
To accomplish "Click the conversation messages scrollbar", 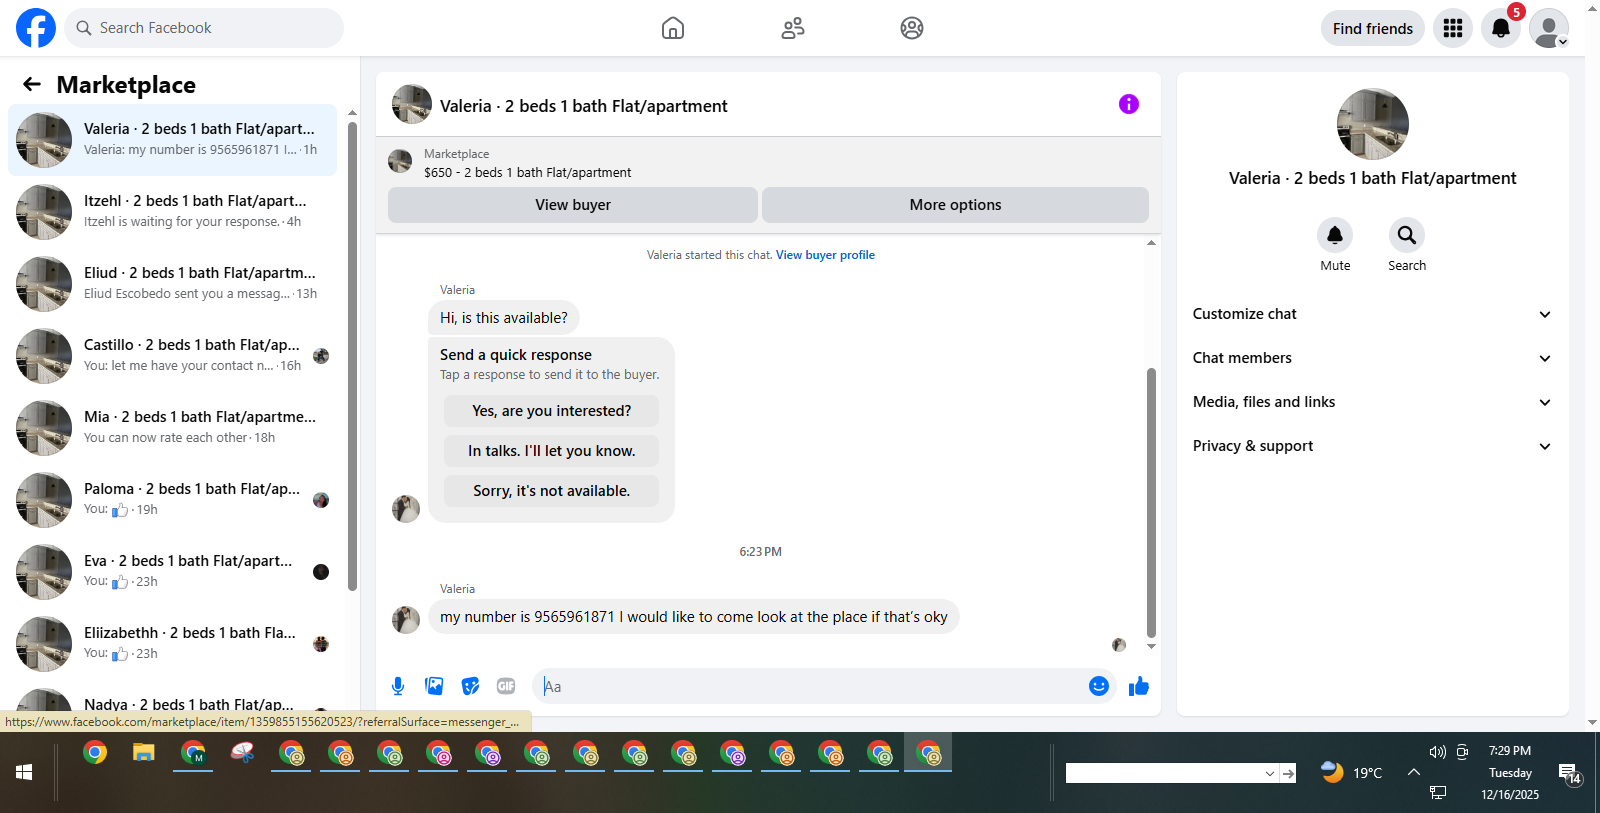I will point(1151,502).
